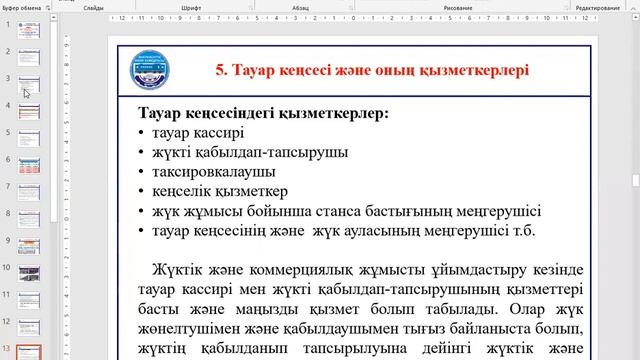Click the bullet 'тауар кеңсесінің және жүк ауласының меңгерушісі т.б.'

click(x=344, y=231)
